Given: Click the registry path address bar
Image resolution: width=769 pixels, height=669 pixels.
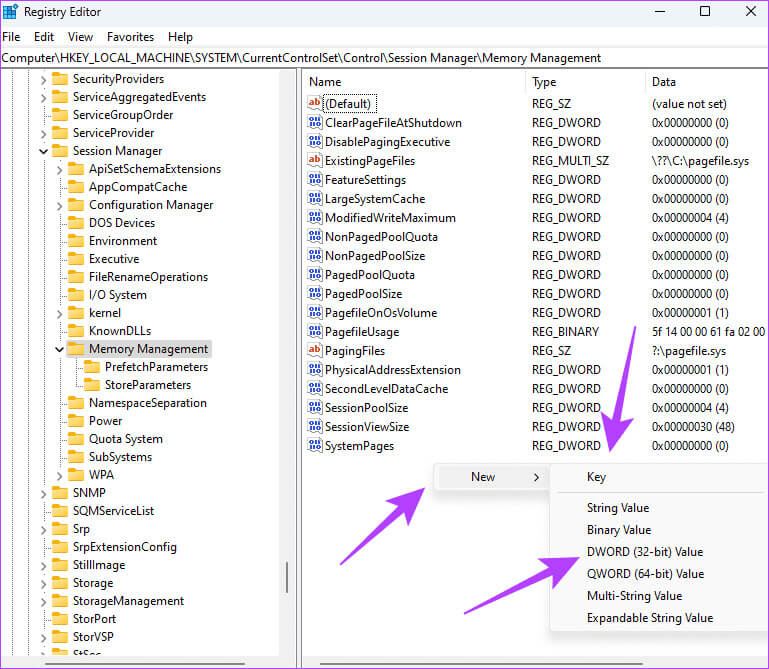Looking at the screenshot, I should click(384, 58).
